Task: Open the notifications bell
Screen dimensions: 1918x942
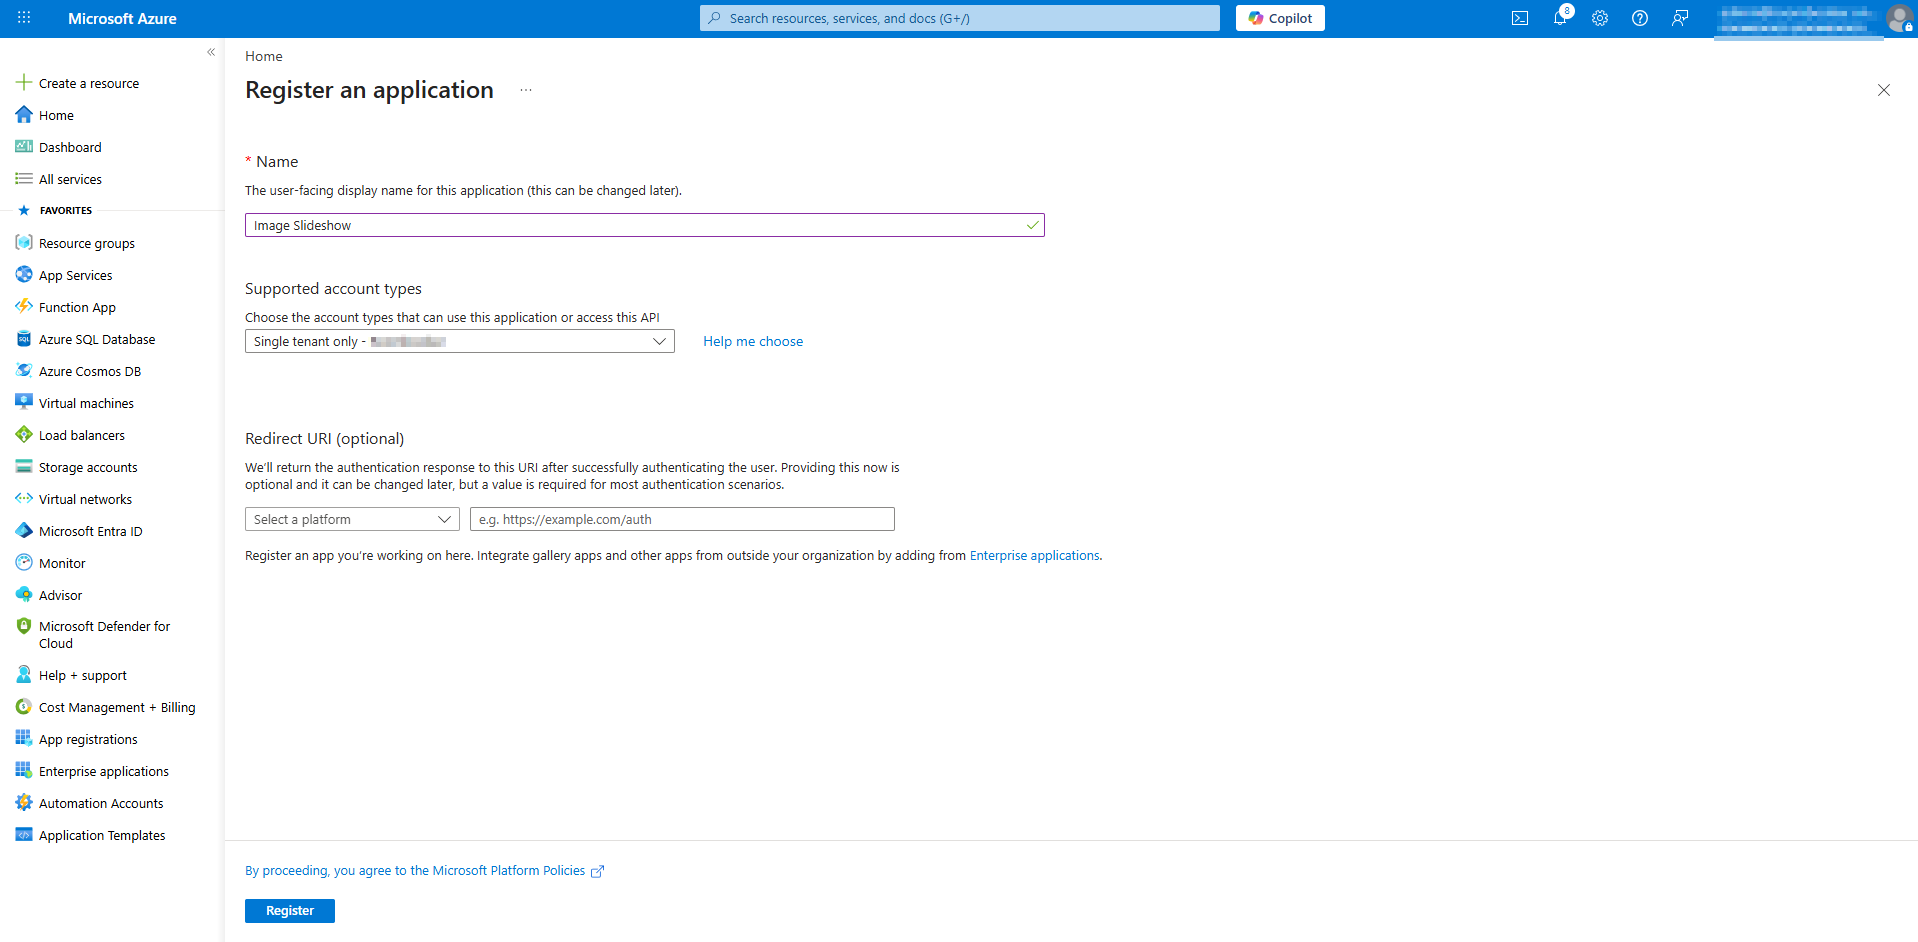Action: point(1559,18)
